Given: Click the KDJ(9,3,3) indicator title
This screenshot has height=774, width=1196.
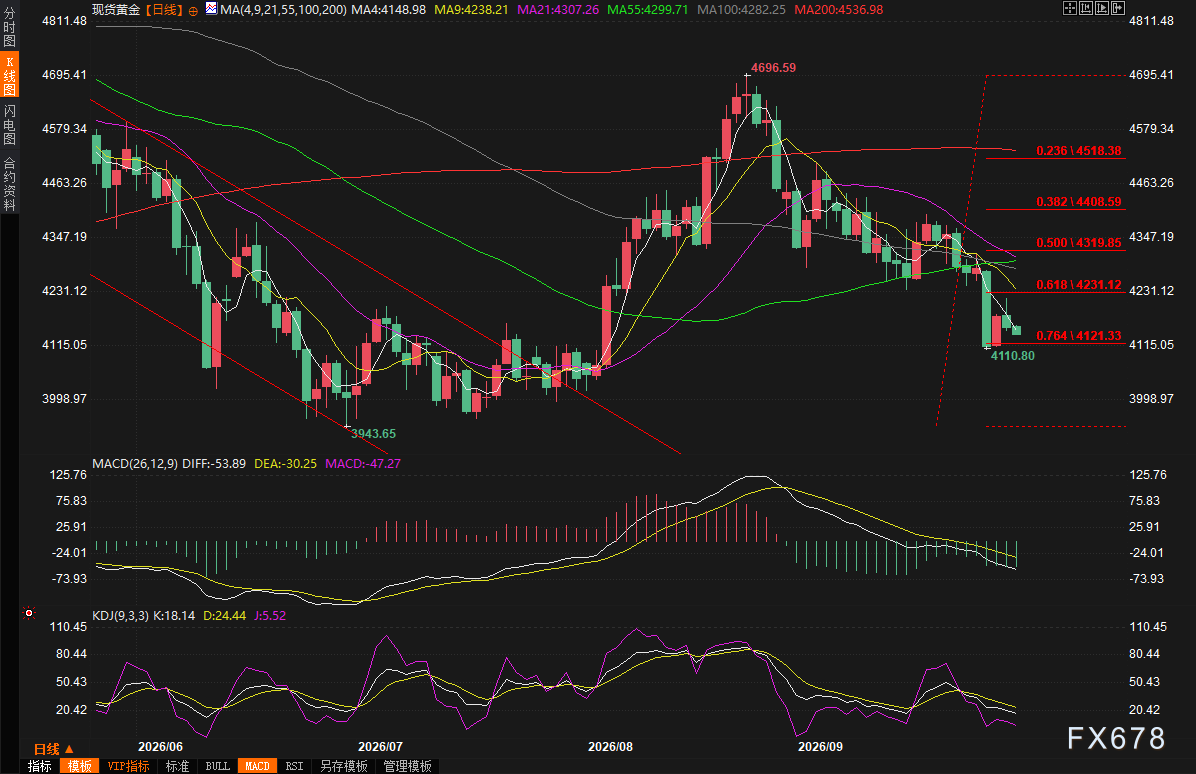Looking at the screenshot, I should pyautogui.click(x=121, y=615).
